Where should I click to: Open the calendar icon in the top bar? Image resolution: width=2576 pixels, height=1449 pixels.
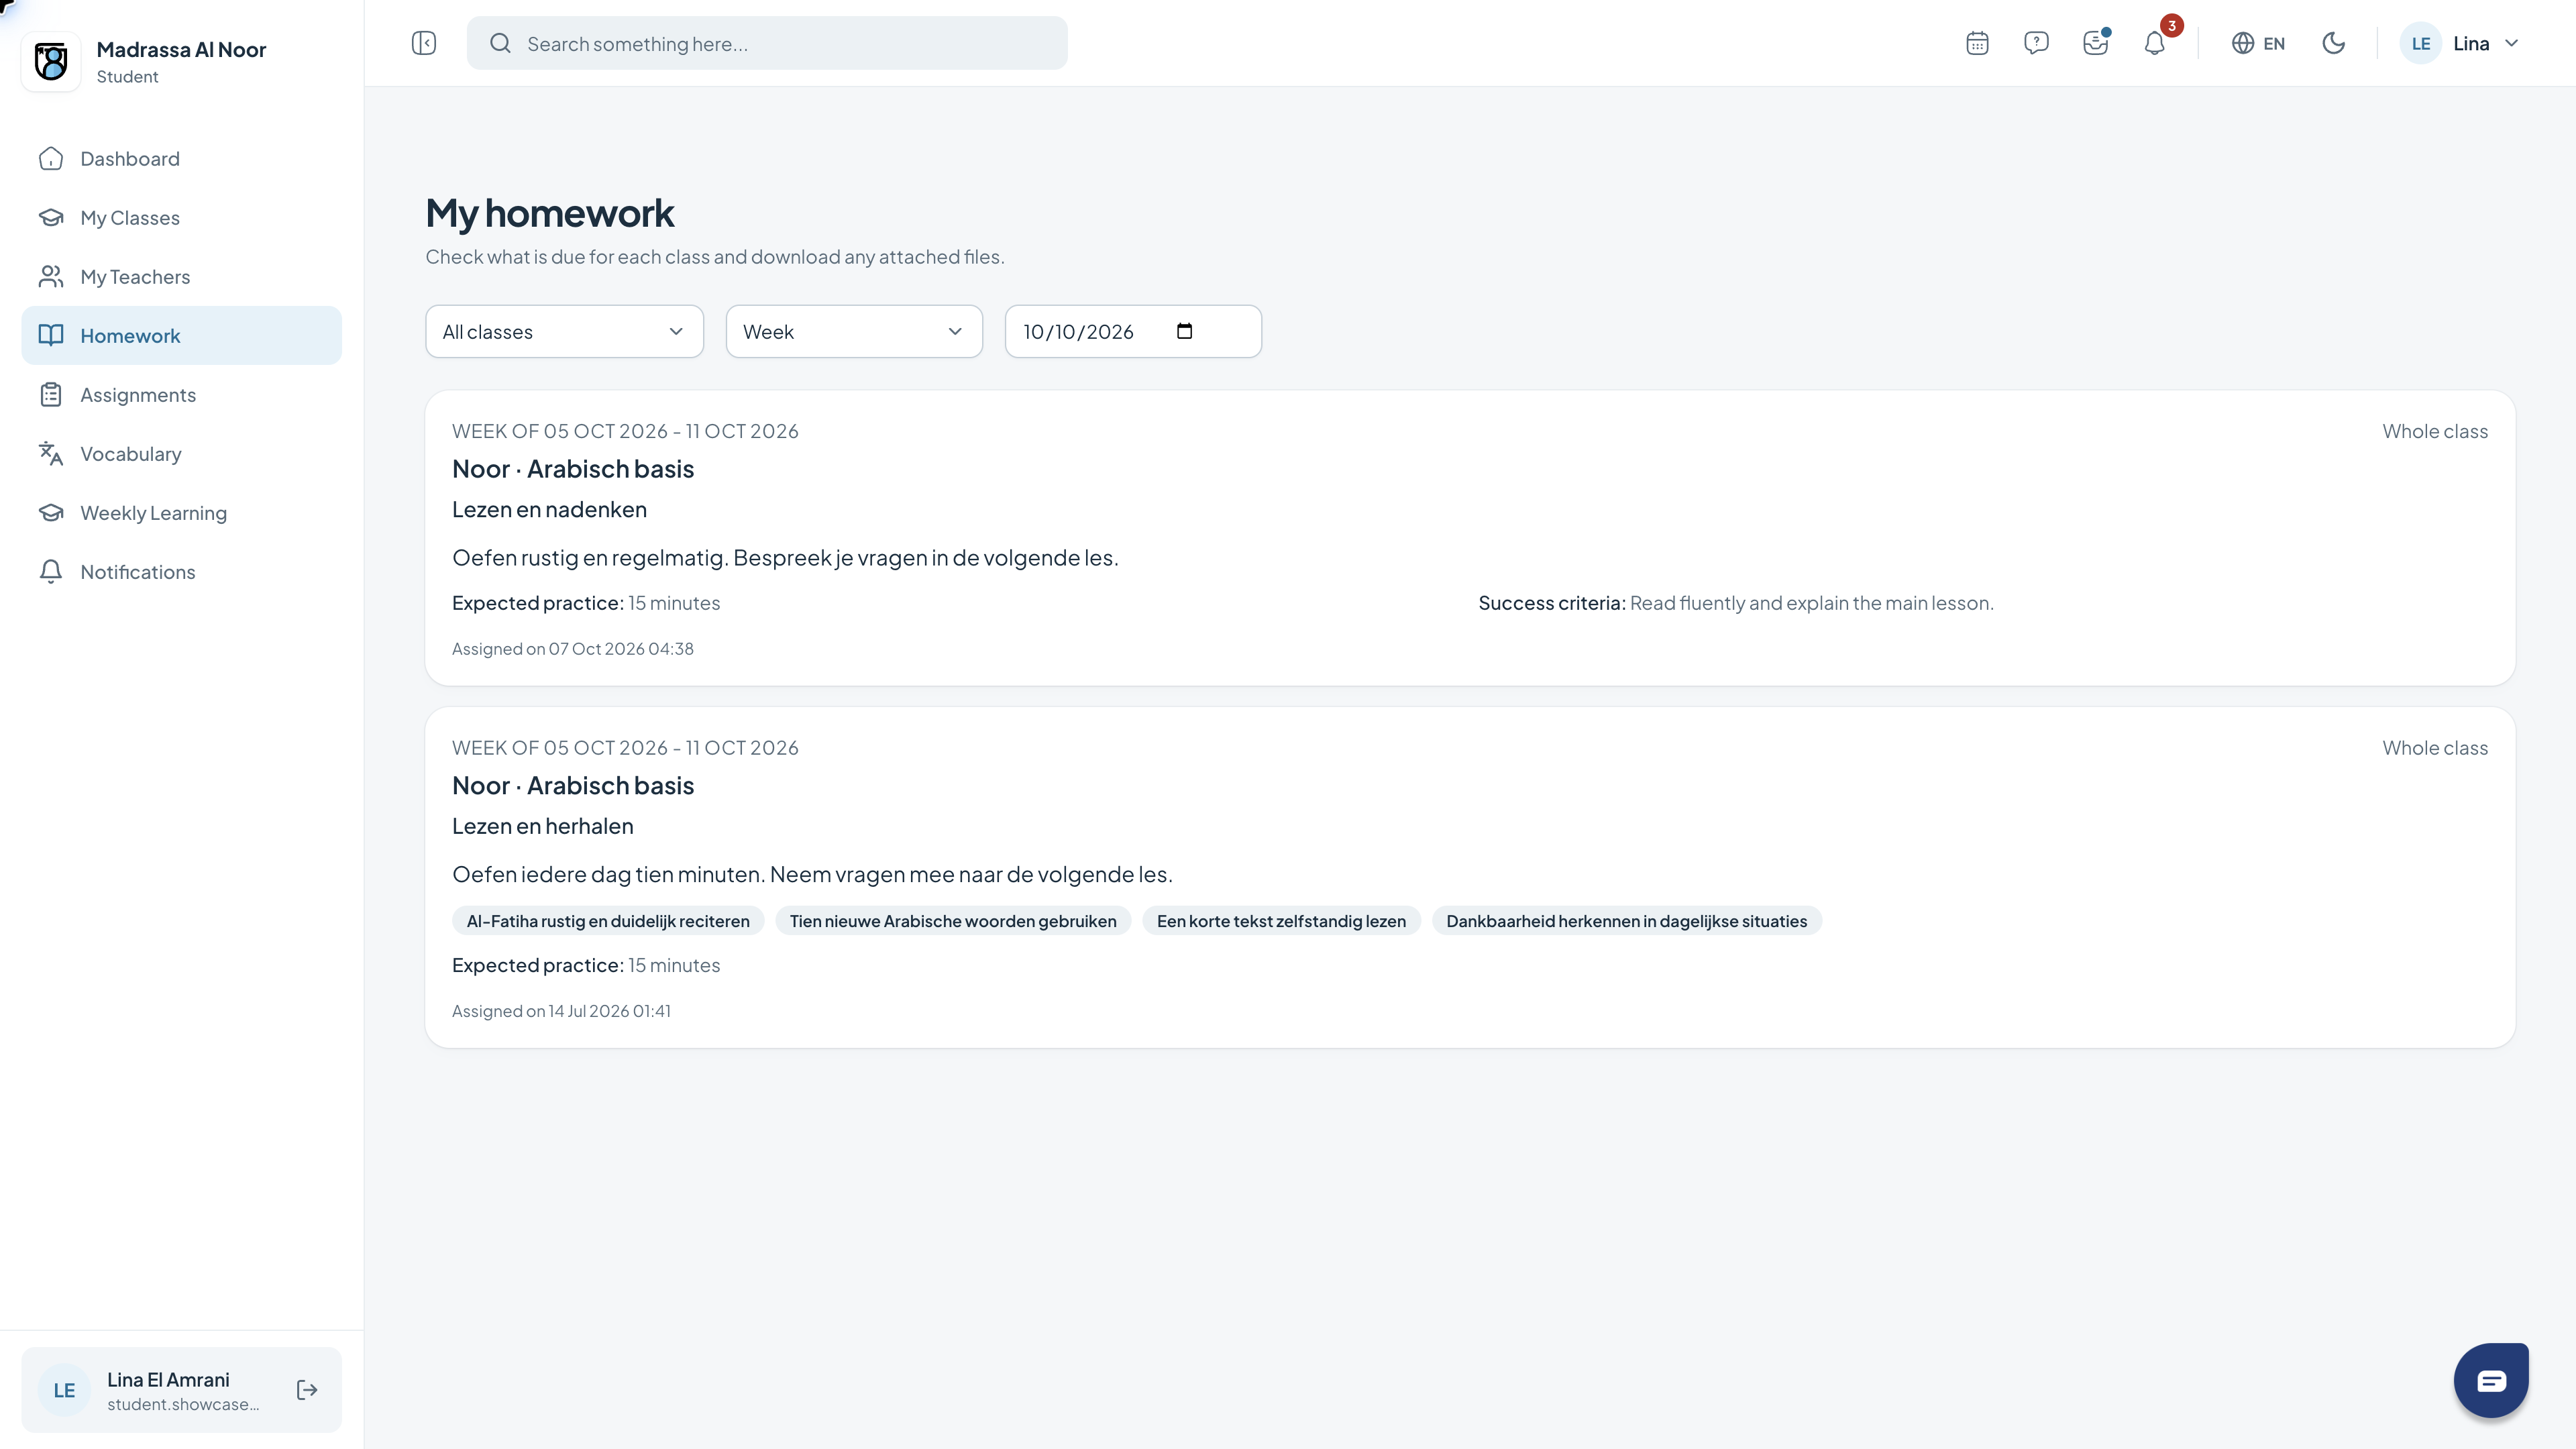coord(1977,43)
